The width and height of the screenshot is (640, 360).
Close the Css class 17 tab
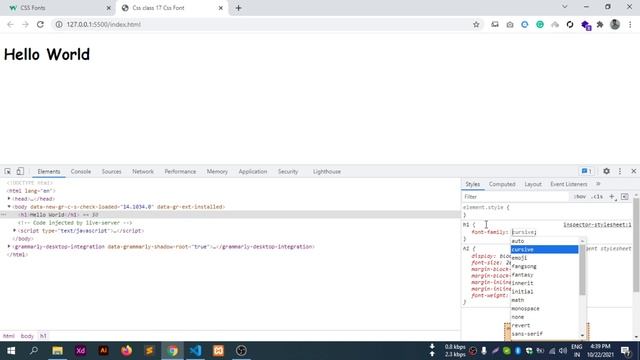(220, 8)
